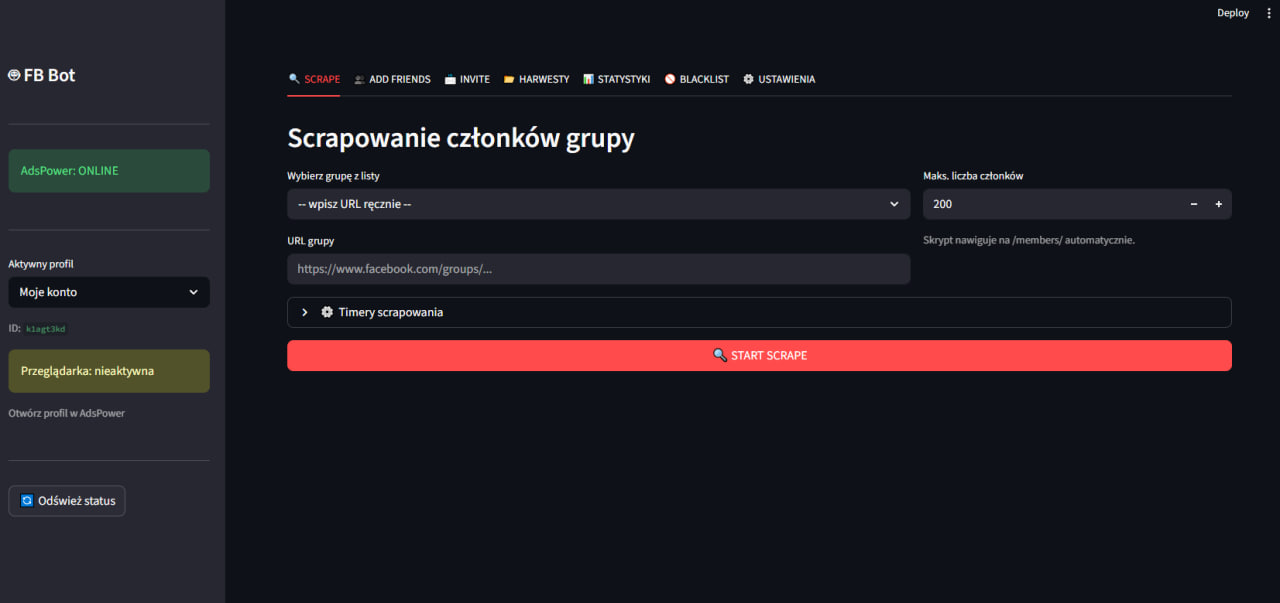This screenshot has width=1280, height=603.
Task: Click the Invite envelope icon
Action: [x=450, y=79]
